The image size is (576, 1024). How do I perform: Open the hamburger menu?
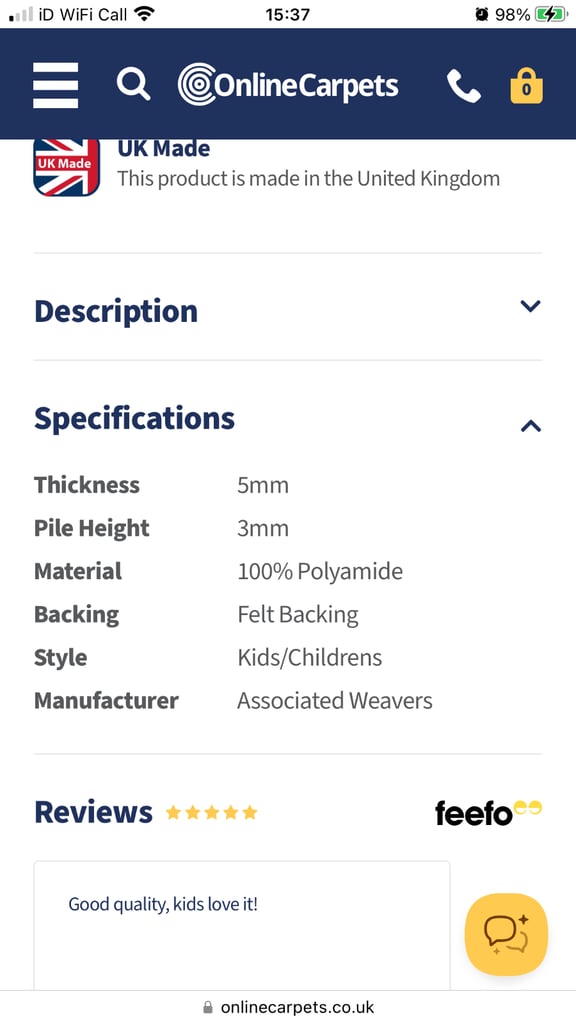56,86
